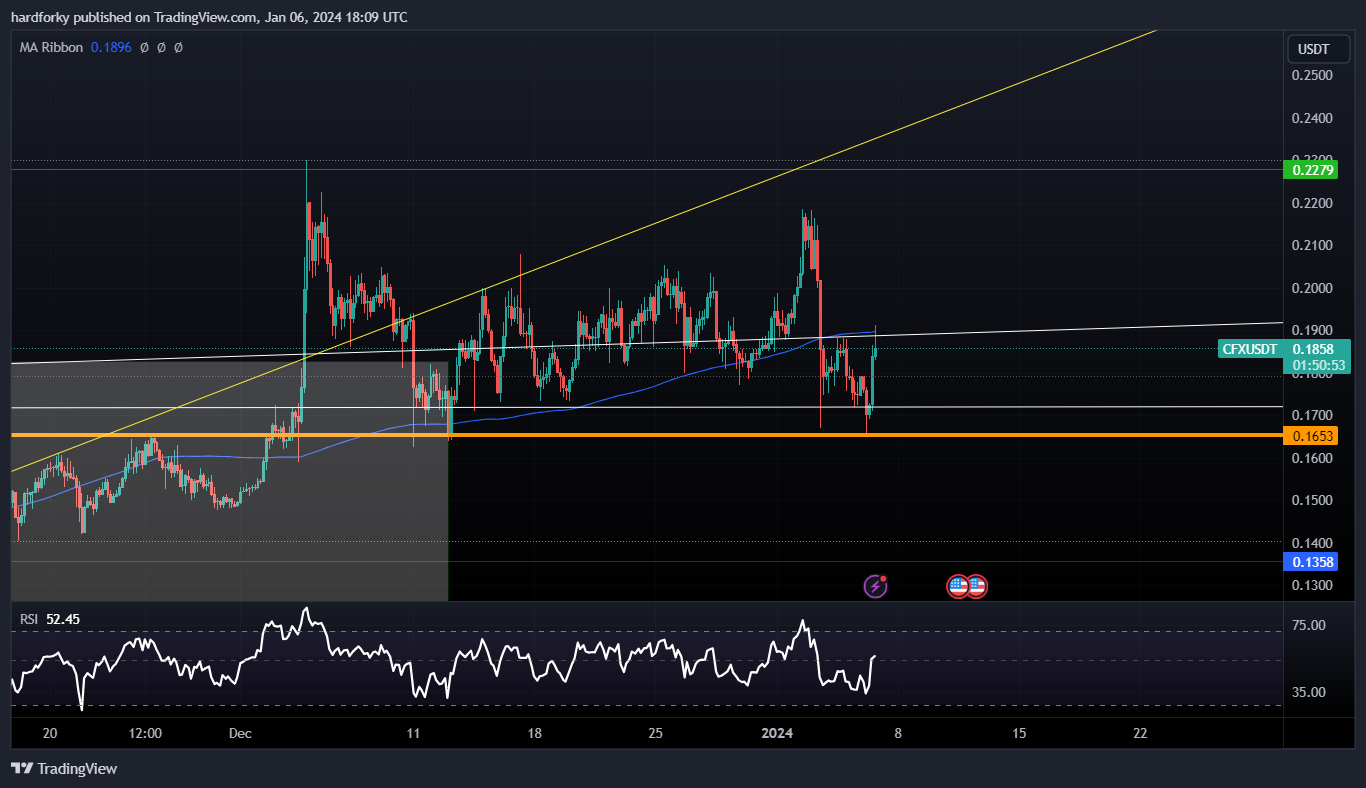The image size is (1366, 788).
Task: Open the partly hidden US flag event icon
Action: tap(978, 586)
